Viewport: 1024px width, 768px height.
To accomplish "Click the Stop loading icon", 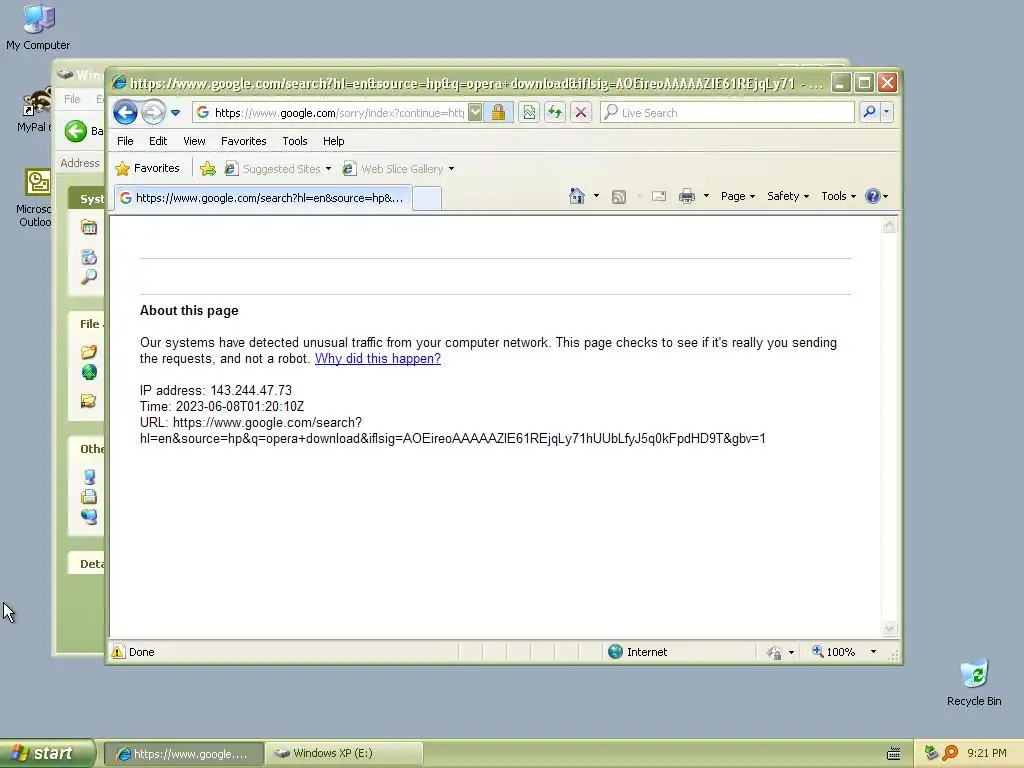I will tap(581, 112).
